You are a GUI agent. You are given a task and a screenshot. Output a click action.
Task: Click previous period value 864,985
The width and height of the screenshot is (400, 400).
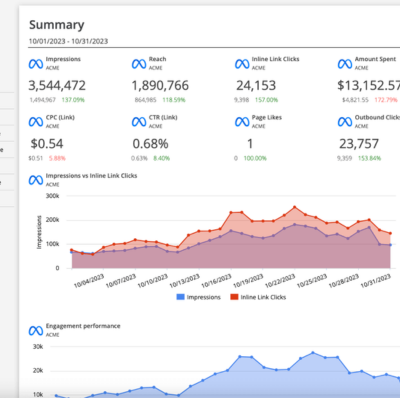pyautogui.click(x=146, y=100)
